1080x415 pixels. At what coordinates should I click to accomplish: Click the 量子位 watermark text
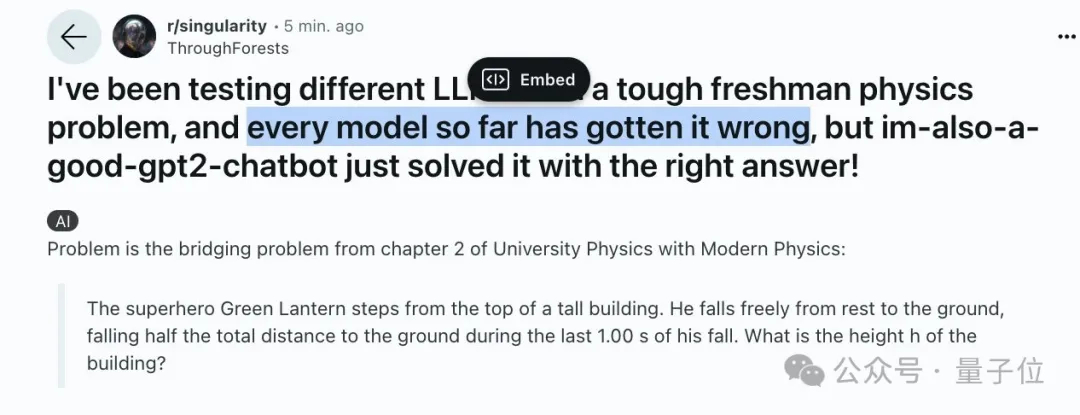pos(999,372)
